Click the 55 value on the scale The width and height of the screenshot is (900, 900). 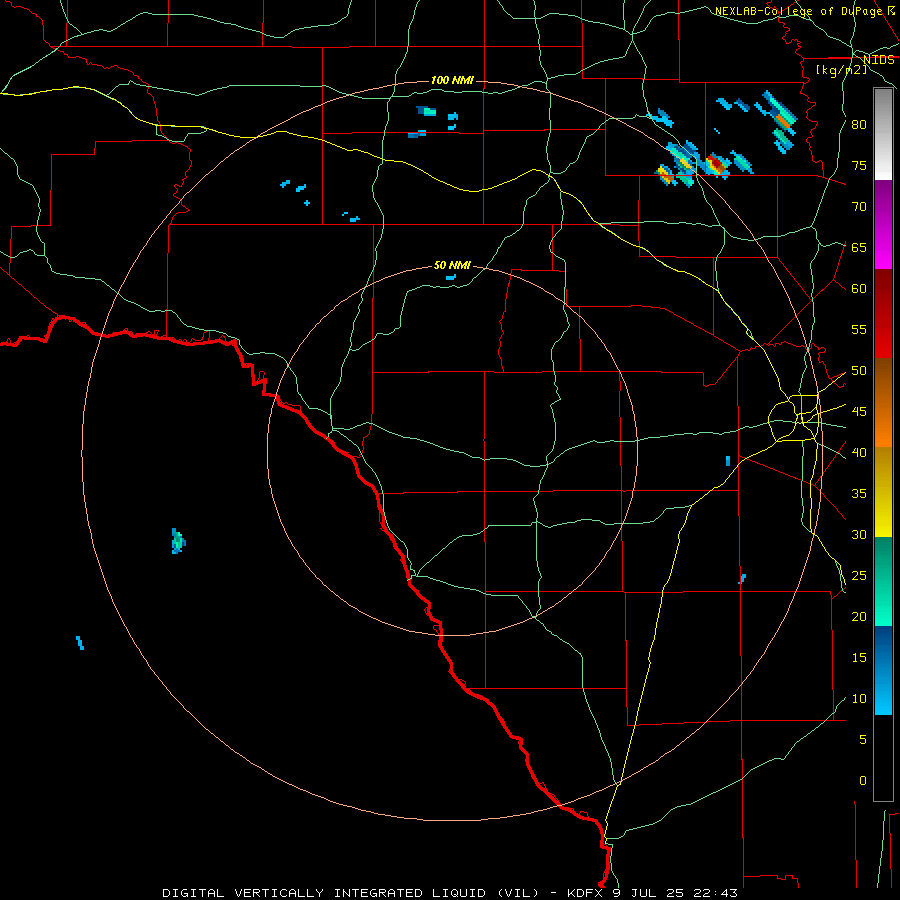click(x=859, y=329)
